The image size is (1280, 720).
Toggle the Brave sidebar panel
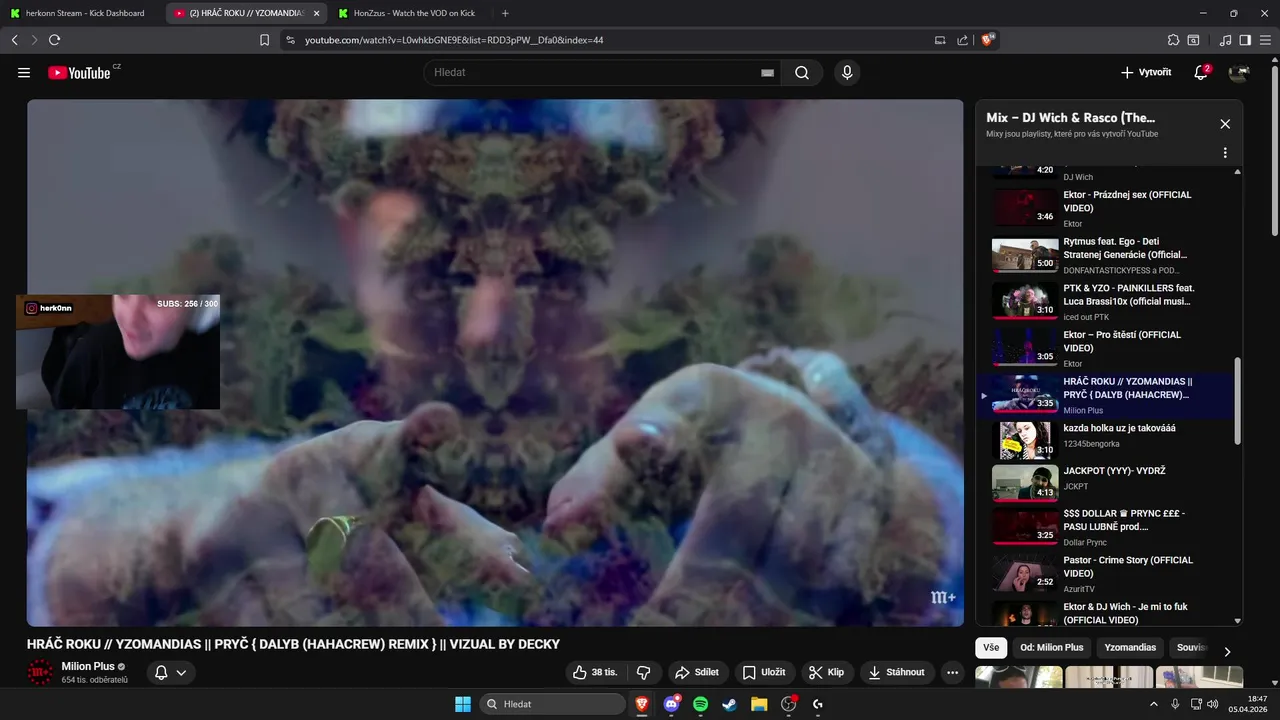coord(1245,40)
